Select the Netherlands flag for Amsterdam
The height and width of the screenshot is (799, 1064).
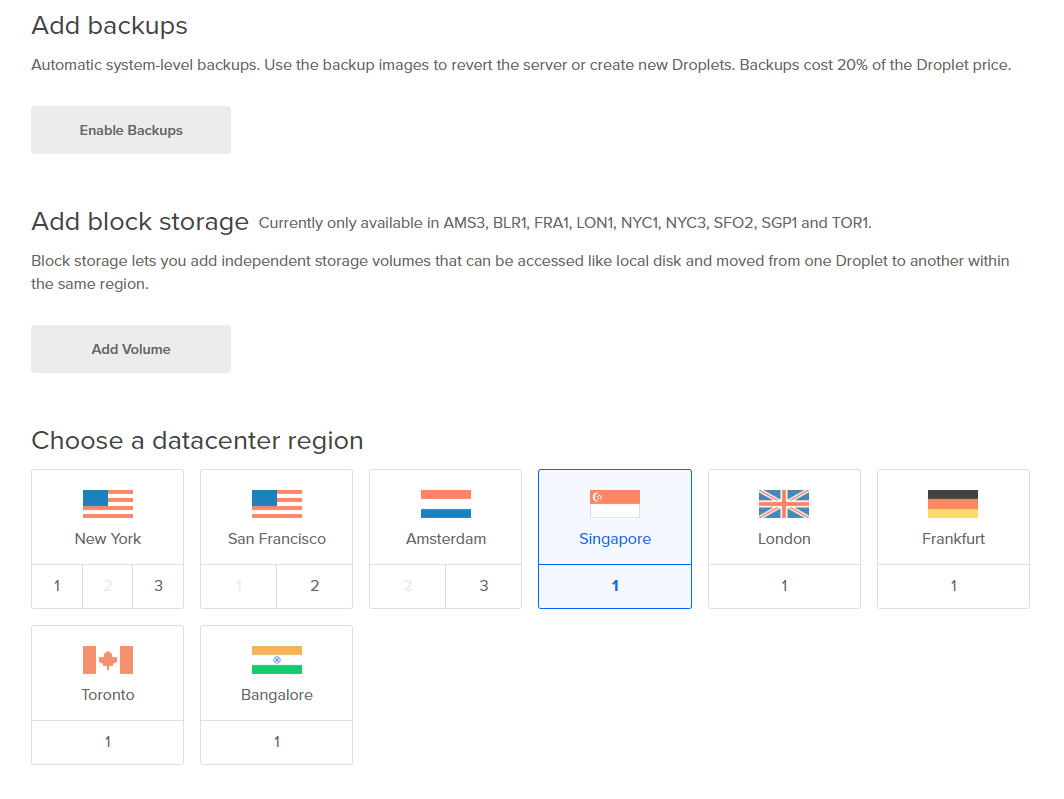[x=445, y=504]
